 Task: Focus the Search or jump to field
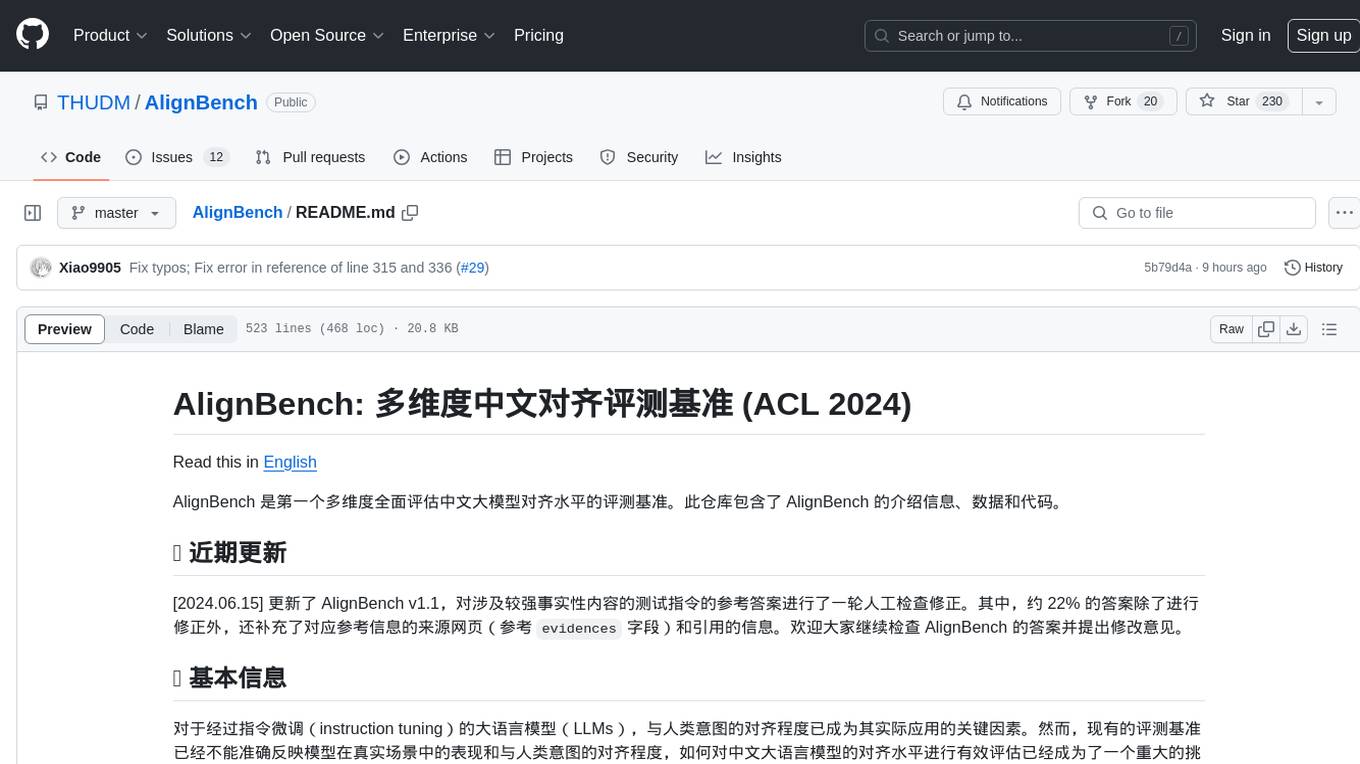click(x=1032, y=36)
